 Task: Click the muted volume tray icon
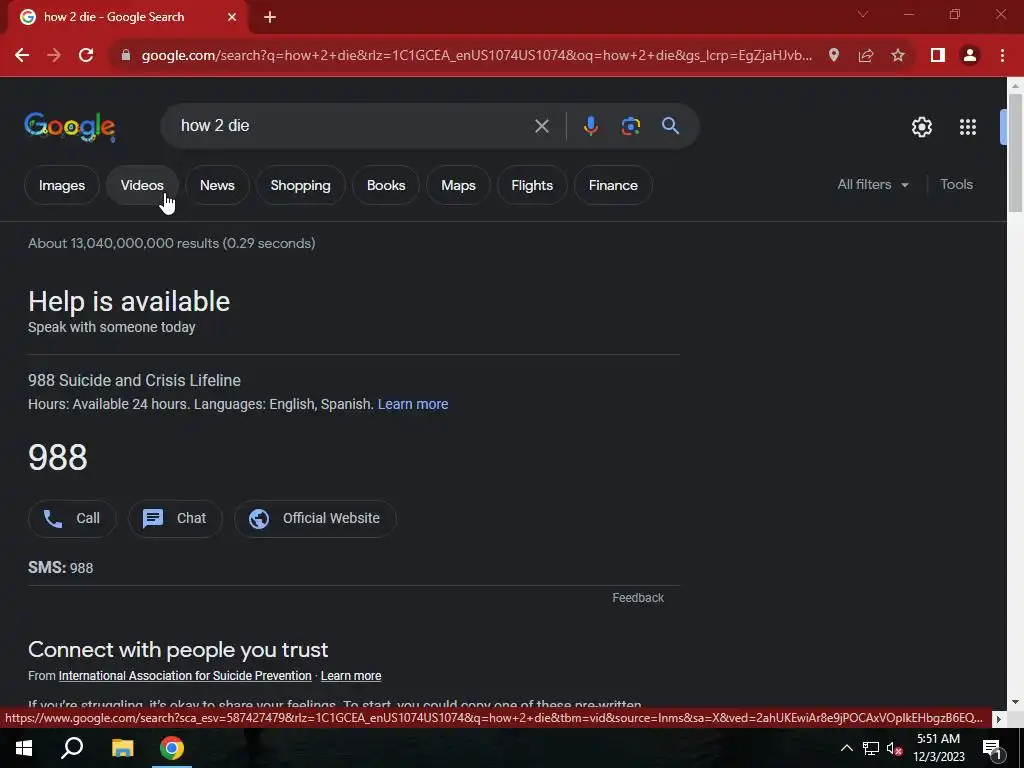pyautogui.click(x=894, y=748)
